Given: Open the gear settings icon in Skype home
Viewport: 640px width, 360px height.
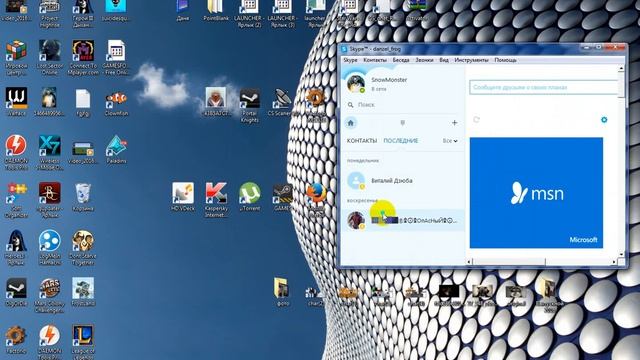Looking at the screenshot, I should [x=604, y=120].
